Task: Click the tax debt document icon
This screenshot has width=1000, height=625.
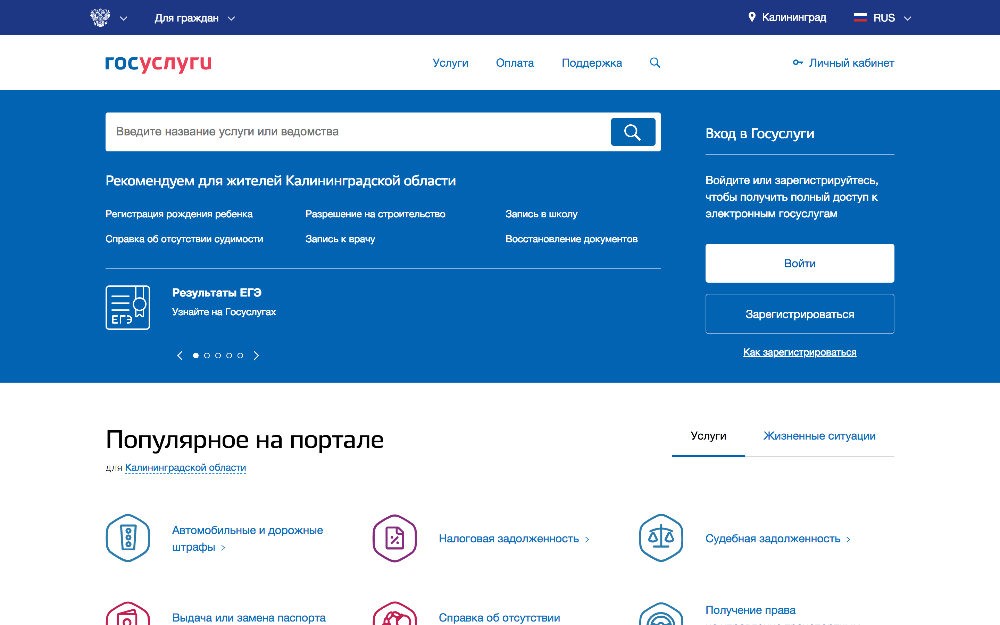Action: (x=395, y=538)
